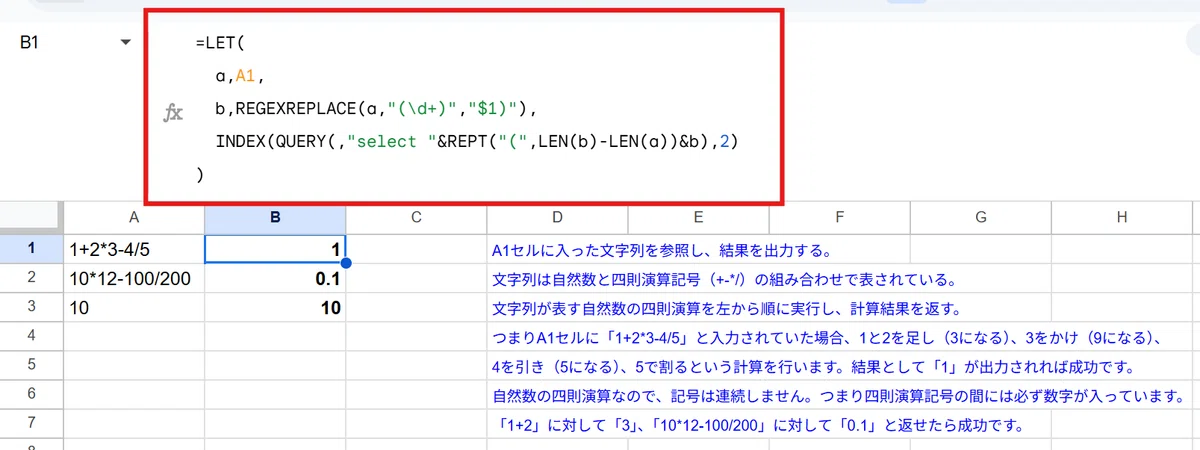Viewport: 1200px width, 450px height.
Task: Select column A header
Action: 133,217
